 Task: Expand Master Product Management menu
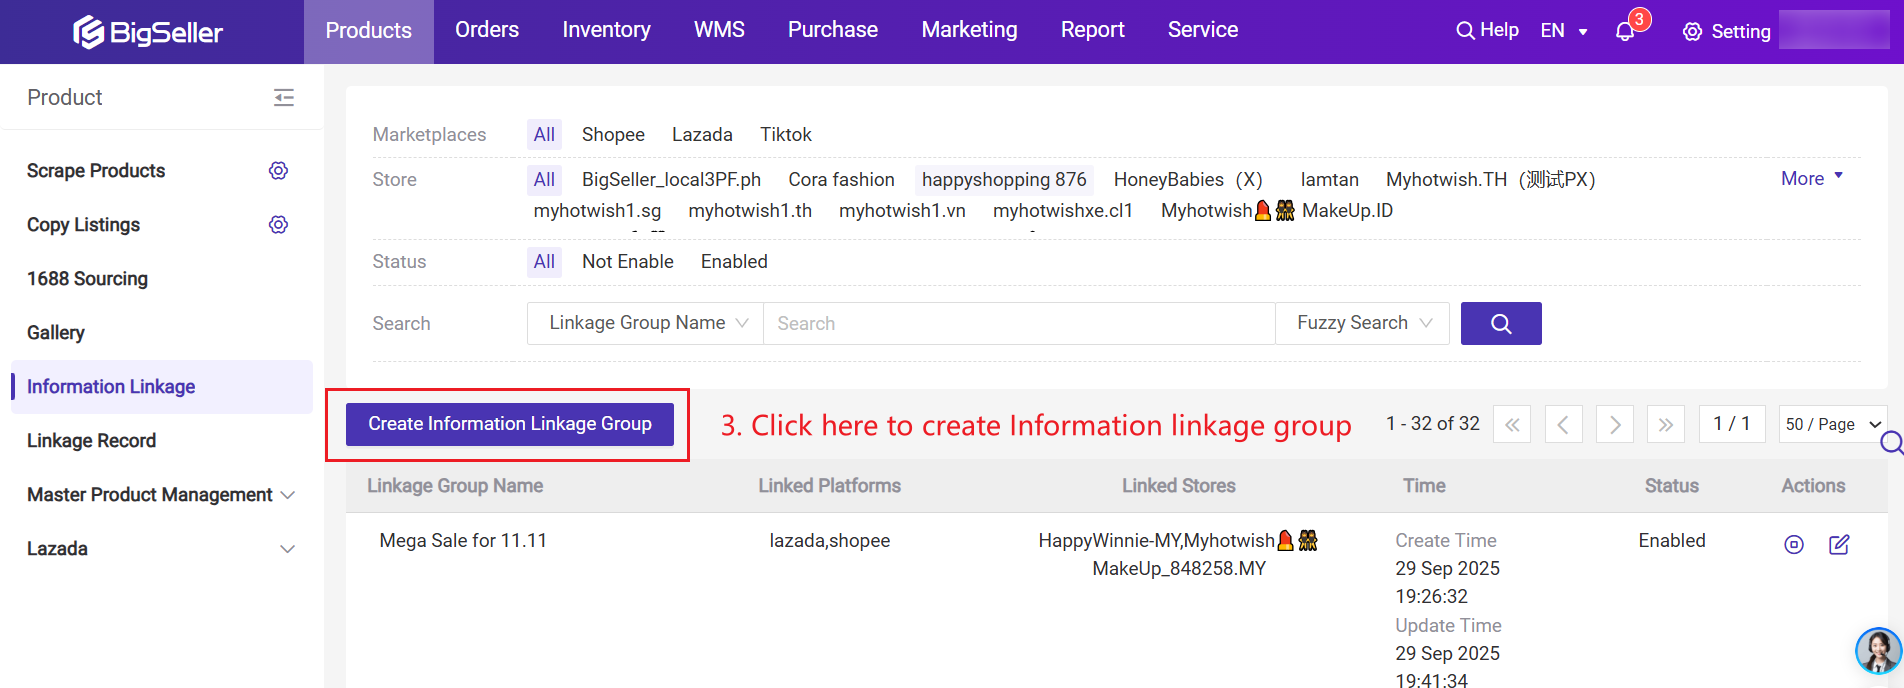pyautogui.click(x=160, y=495)
